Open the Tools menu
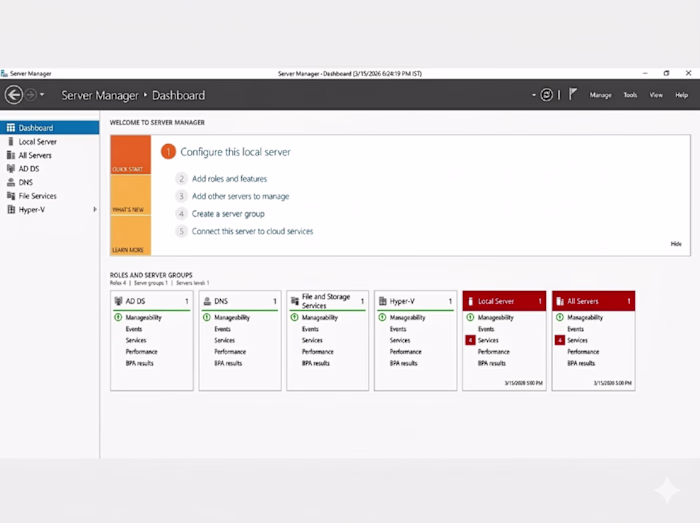Image resolution: width=700 pixels, height=523 pixels. point(630,95)
